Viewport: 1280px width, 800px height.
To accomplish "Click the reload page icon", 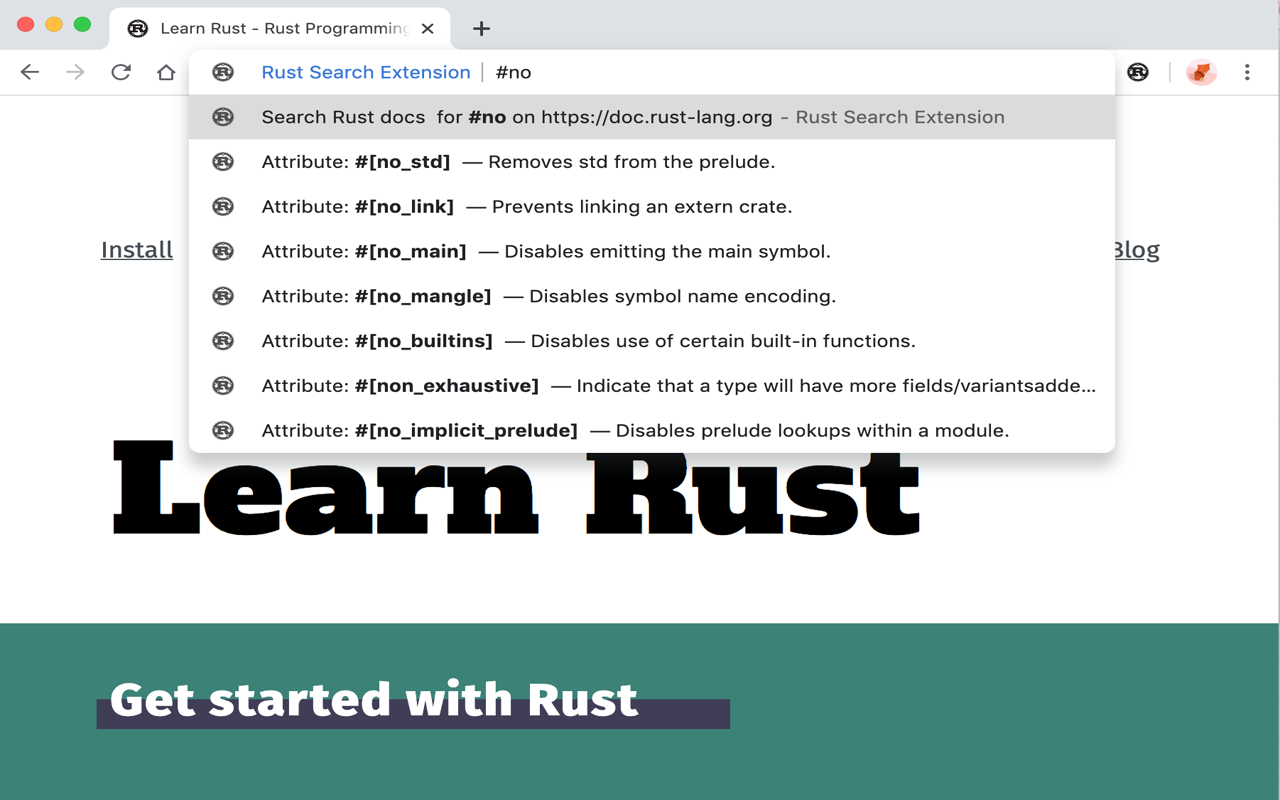I will [x=121, y=72].
